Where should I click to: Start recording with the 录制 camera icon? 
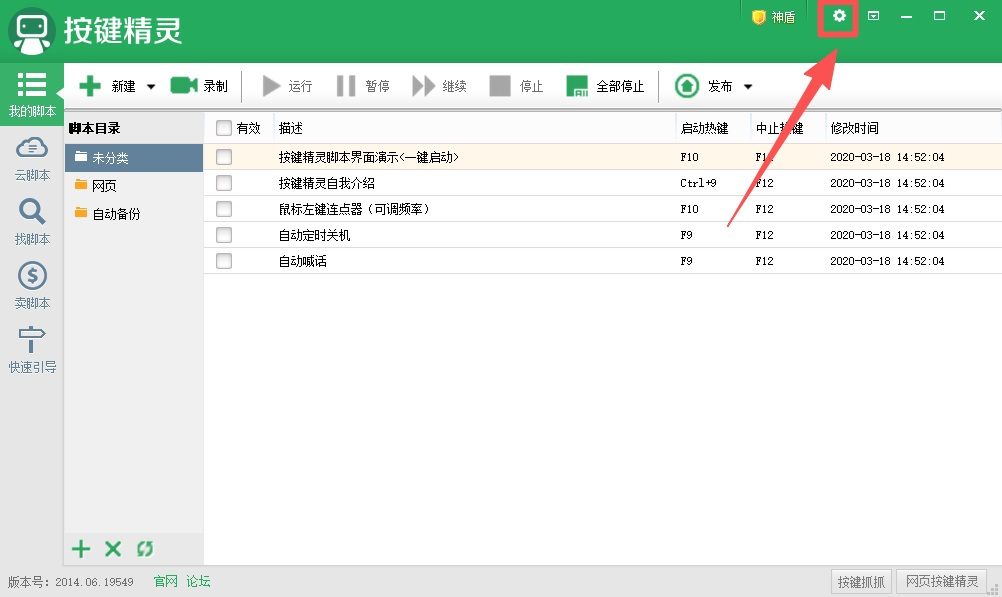pos(184,86)
